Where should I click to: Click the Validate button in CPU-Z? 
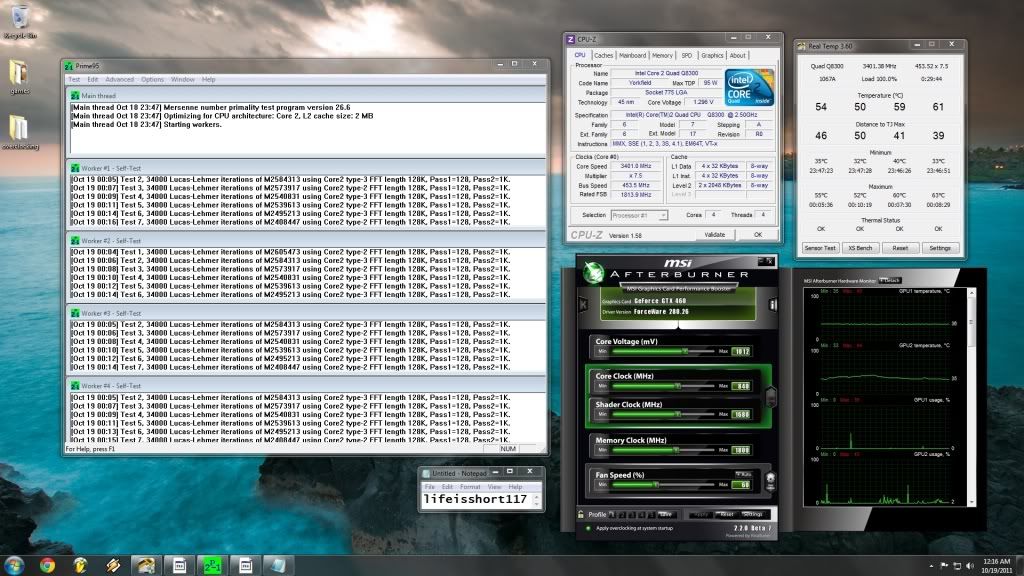[715, 234]
